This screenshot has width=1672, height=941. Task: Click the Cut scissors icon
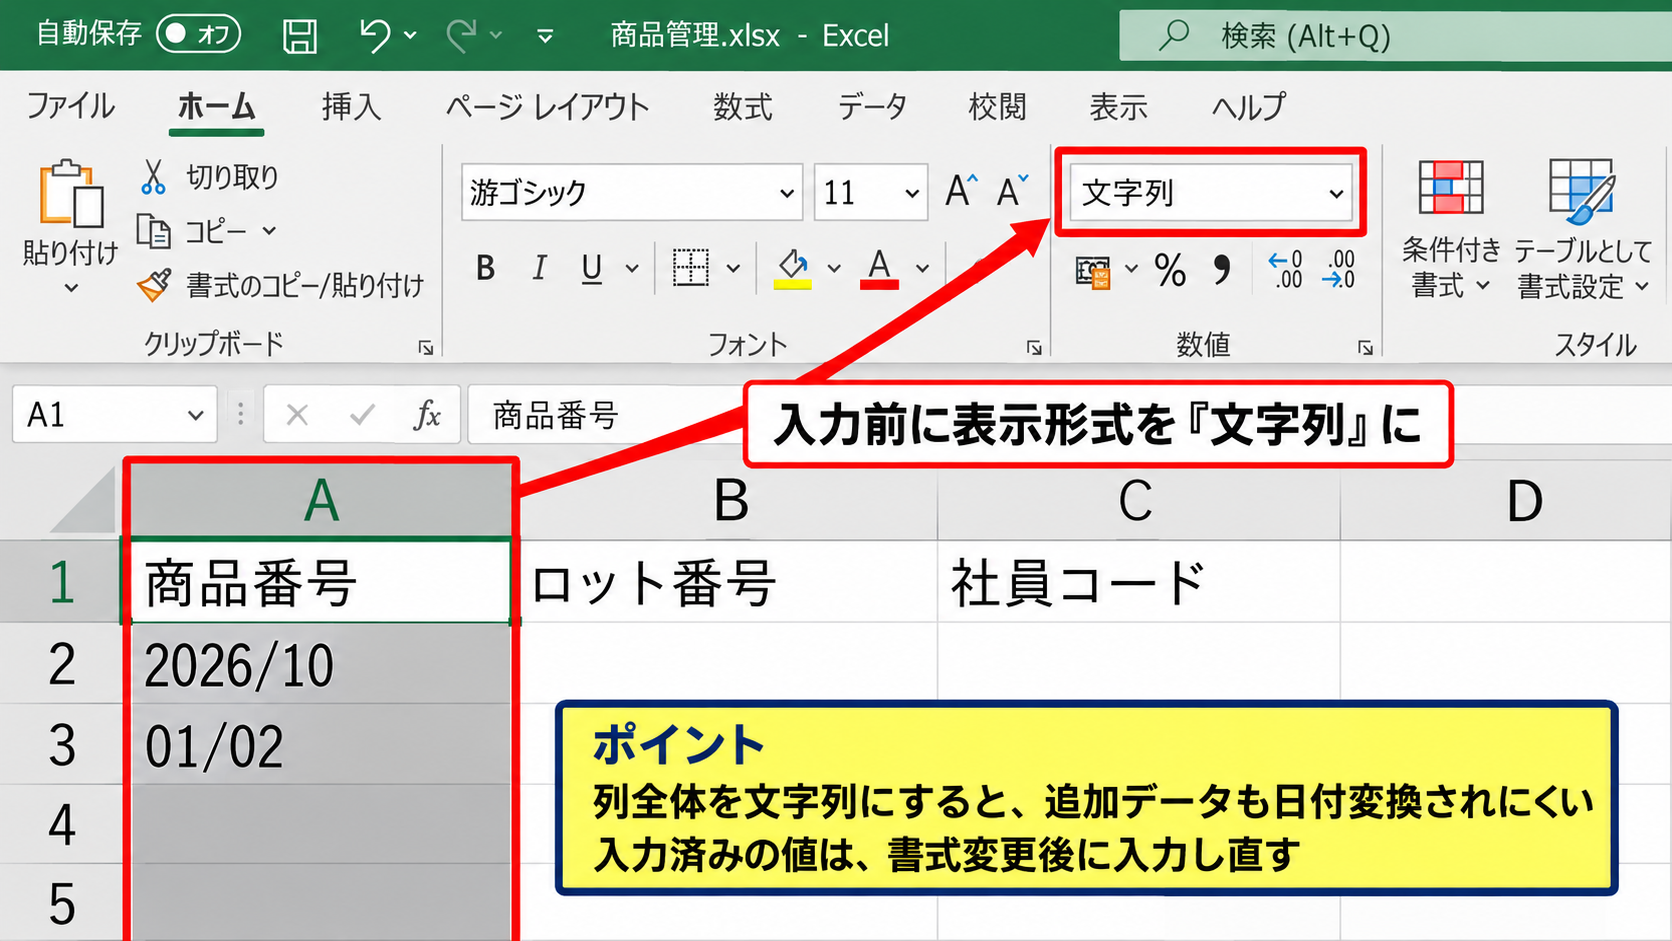point(153,177)
